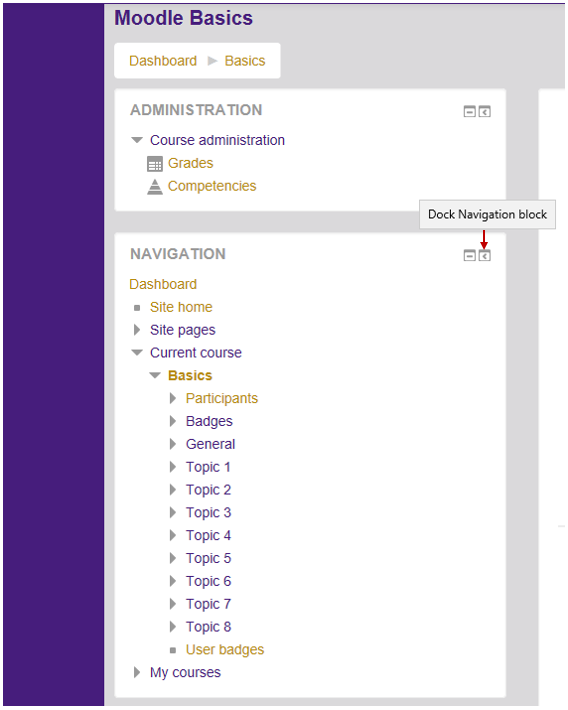Viewport: 568px width, 710px height.
Task: Open the bold Basics course link
Action: coord(190,376)
